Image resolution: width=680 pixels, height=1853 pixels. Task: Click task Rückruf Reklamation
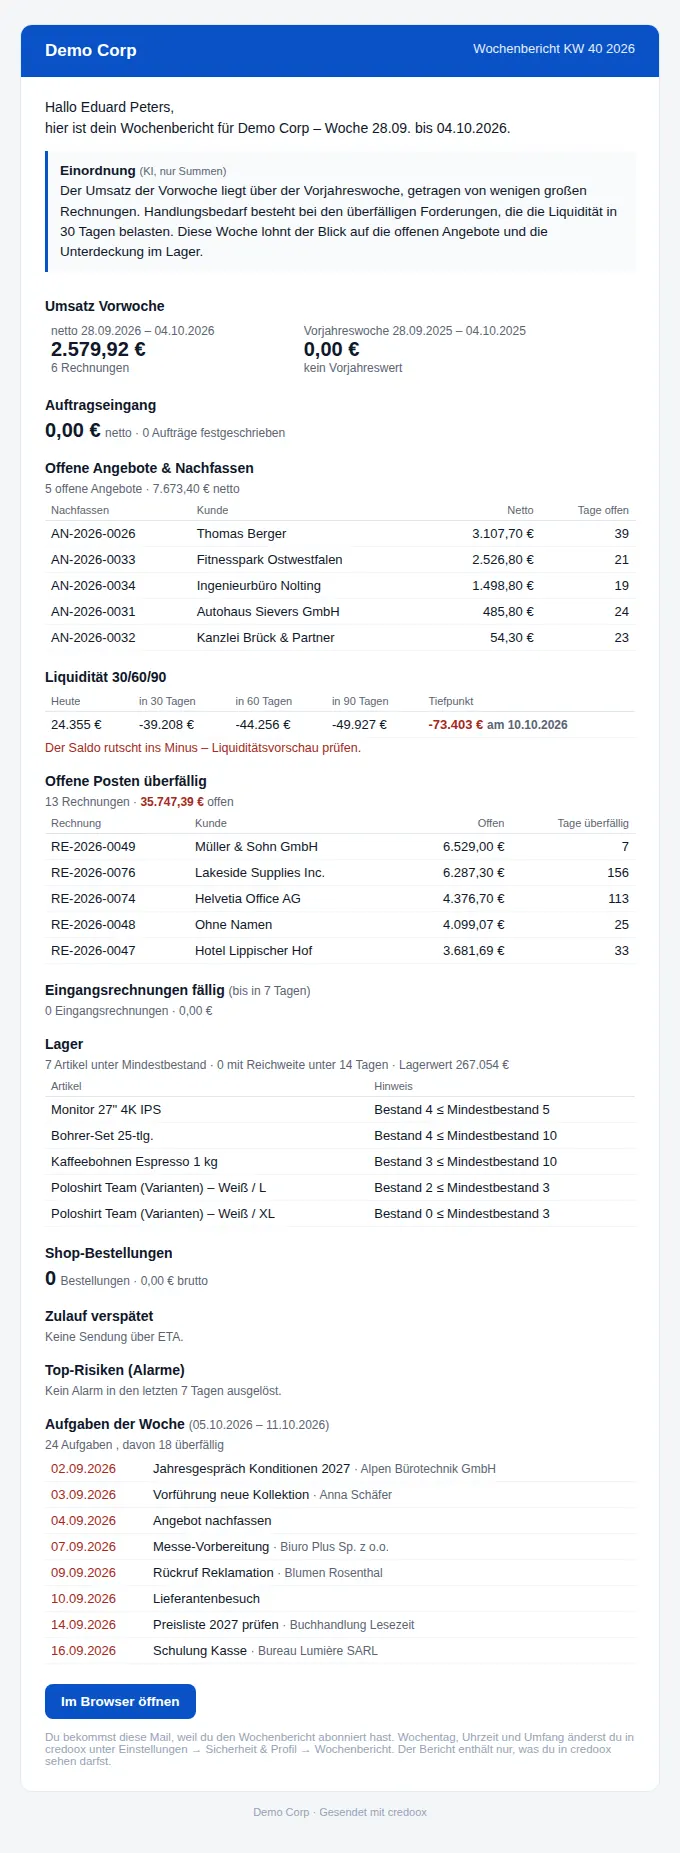pyautogui.click(x=213, y=1572)
